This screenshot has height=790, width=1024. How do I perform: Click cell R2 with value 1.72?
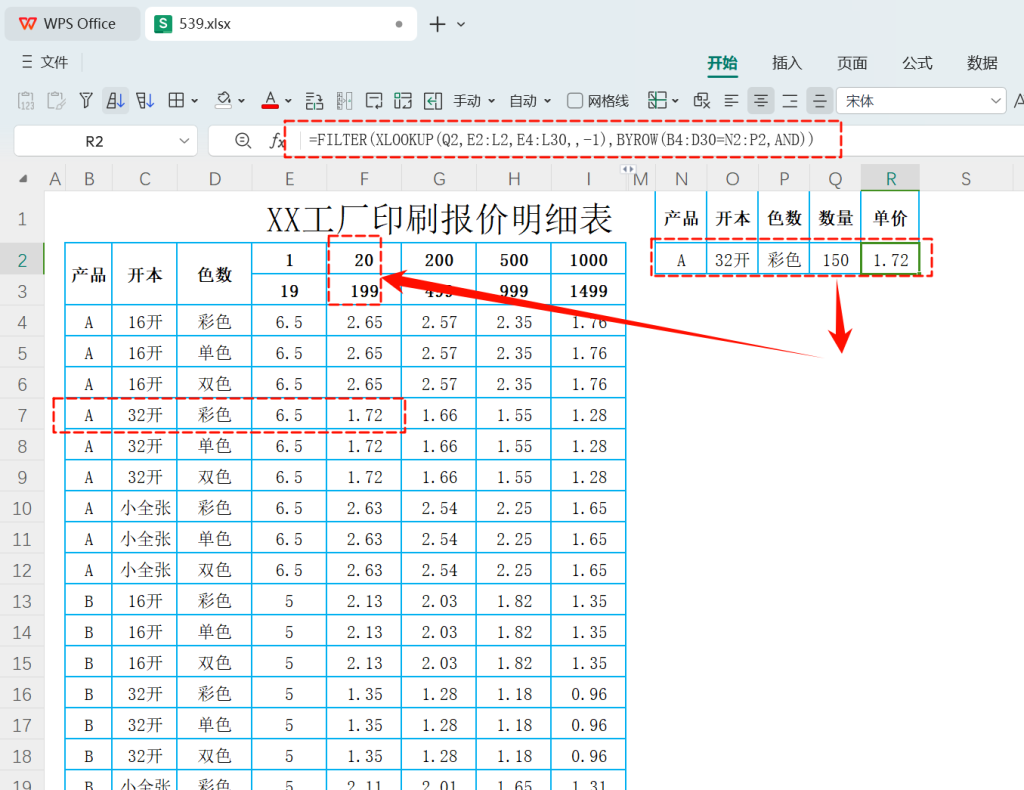(890, 260)
